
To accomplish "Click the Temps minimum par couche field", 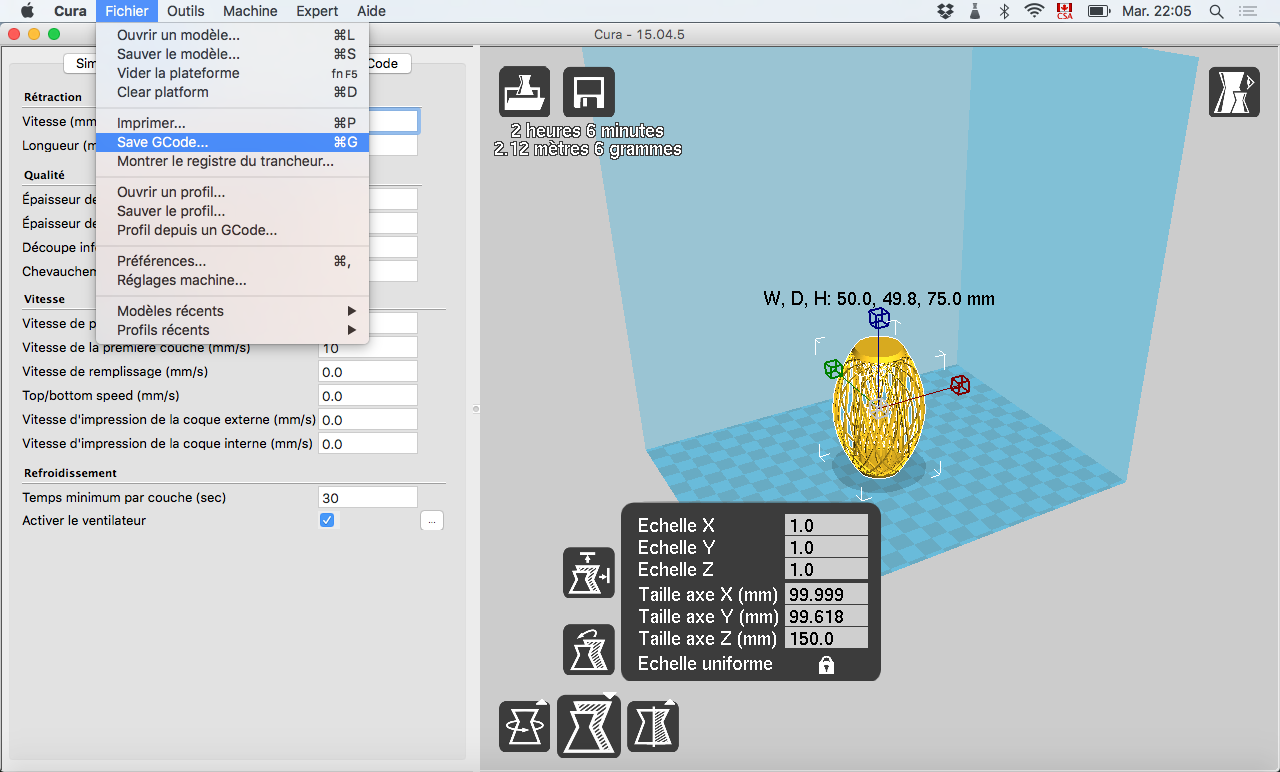I will point(367,497).
